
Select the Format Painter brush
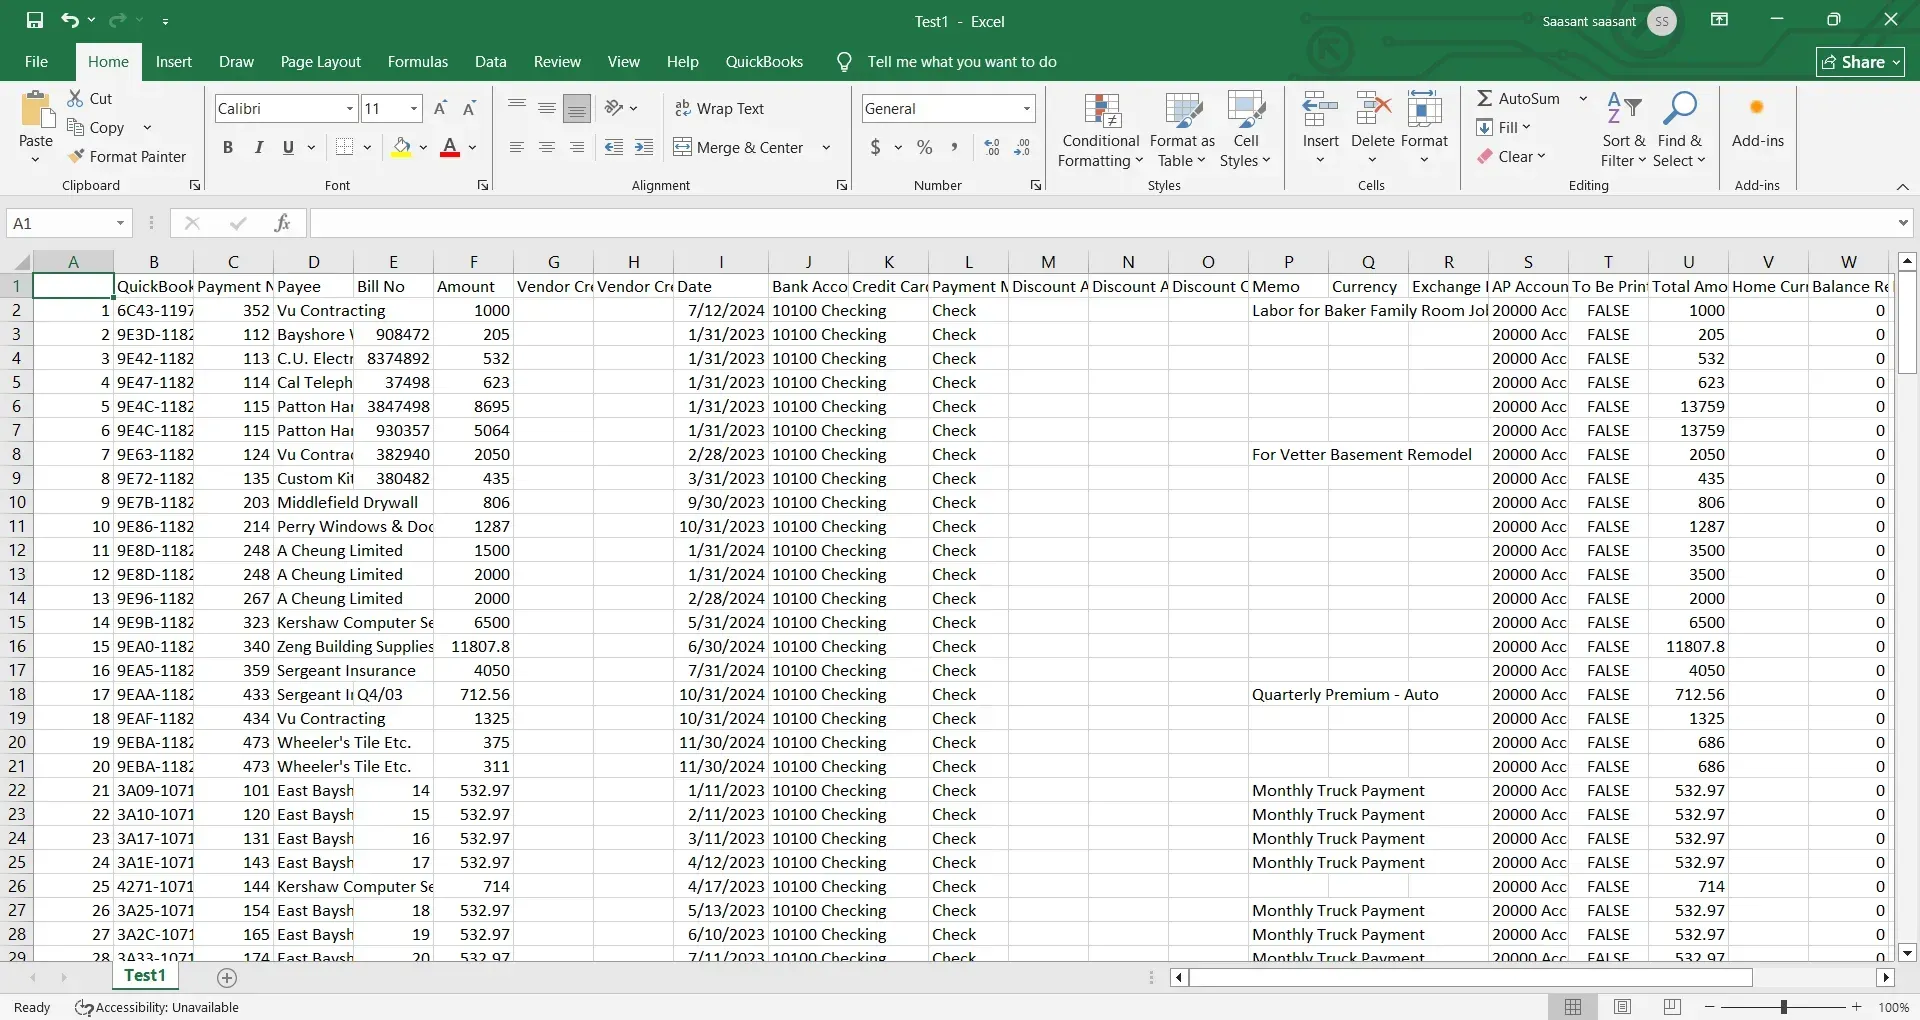point(75,156)
